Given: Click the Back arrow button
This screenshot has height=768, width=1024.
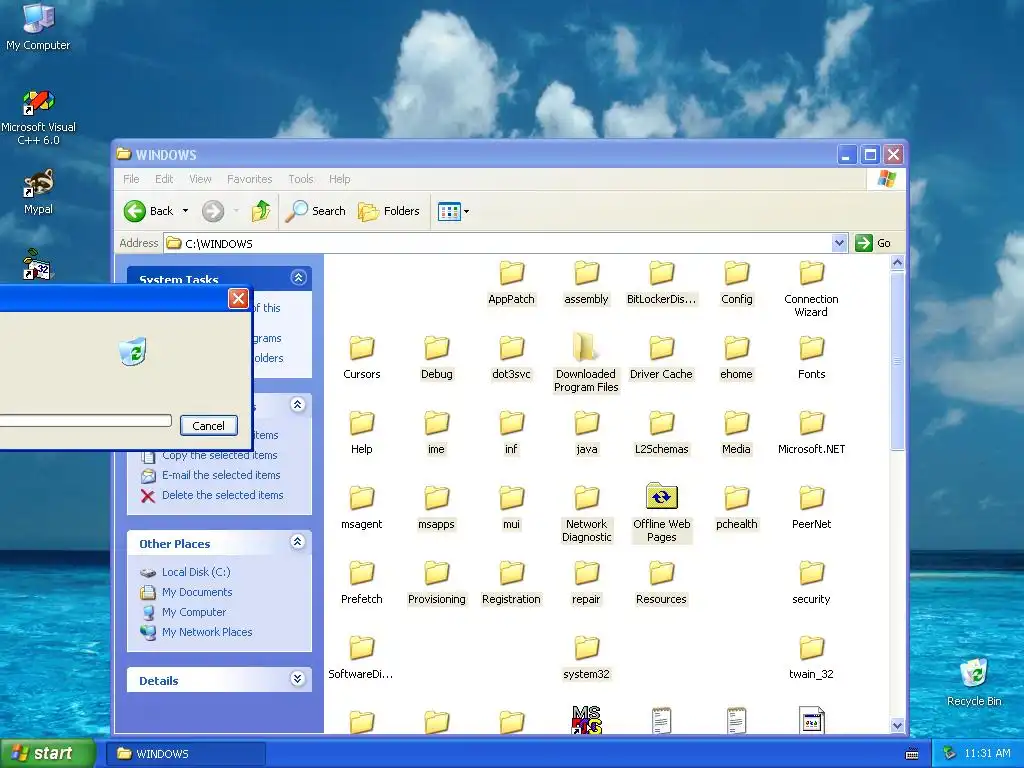Looking at the screenshot, I should pos(135,211).
